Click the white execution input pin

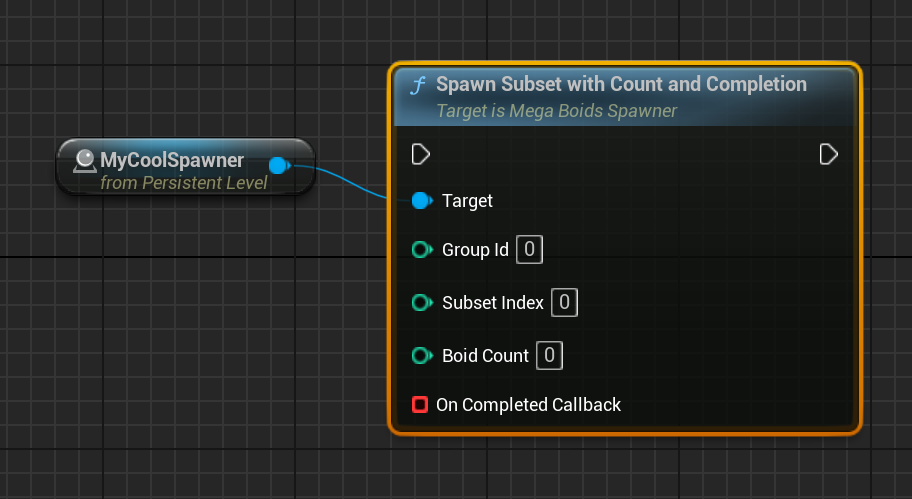[x=420, y=154]
